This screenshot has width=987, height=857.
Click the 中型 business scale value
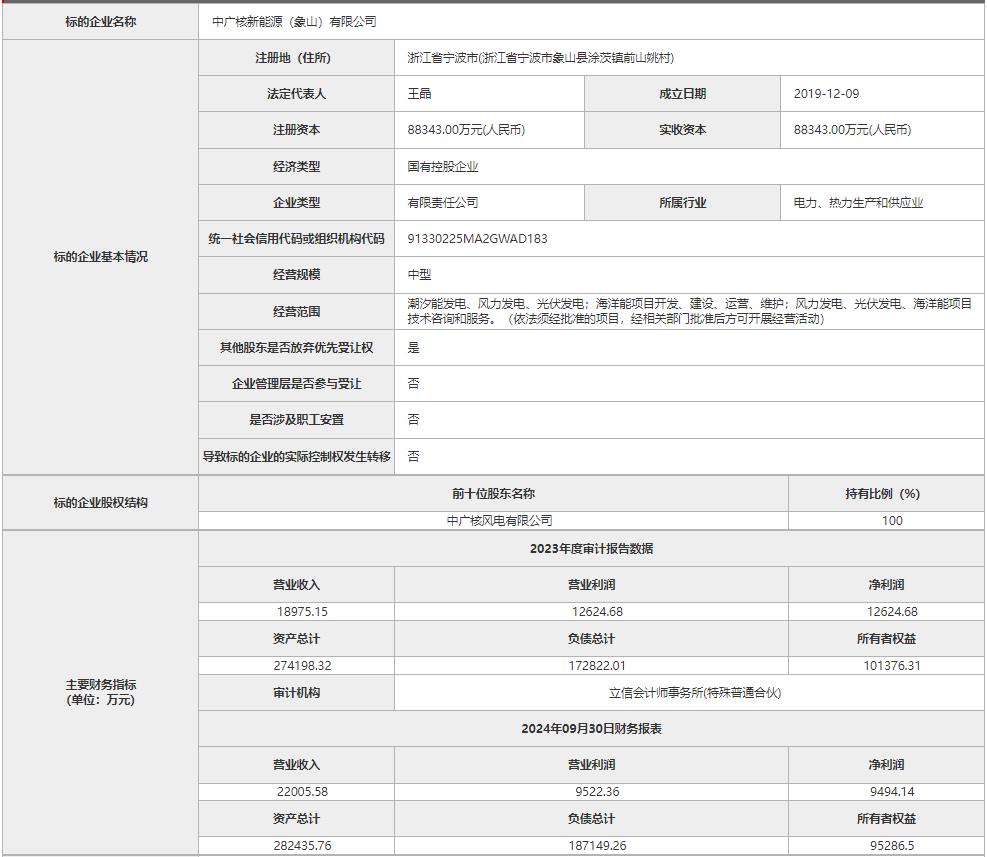[419, 275]
